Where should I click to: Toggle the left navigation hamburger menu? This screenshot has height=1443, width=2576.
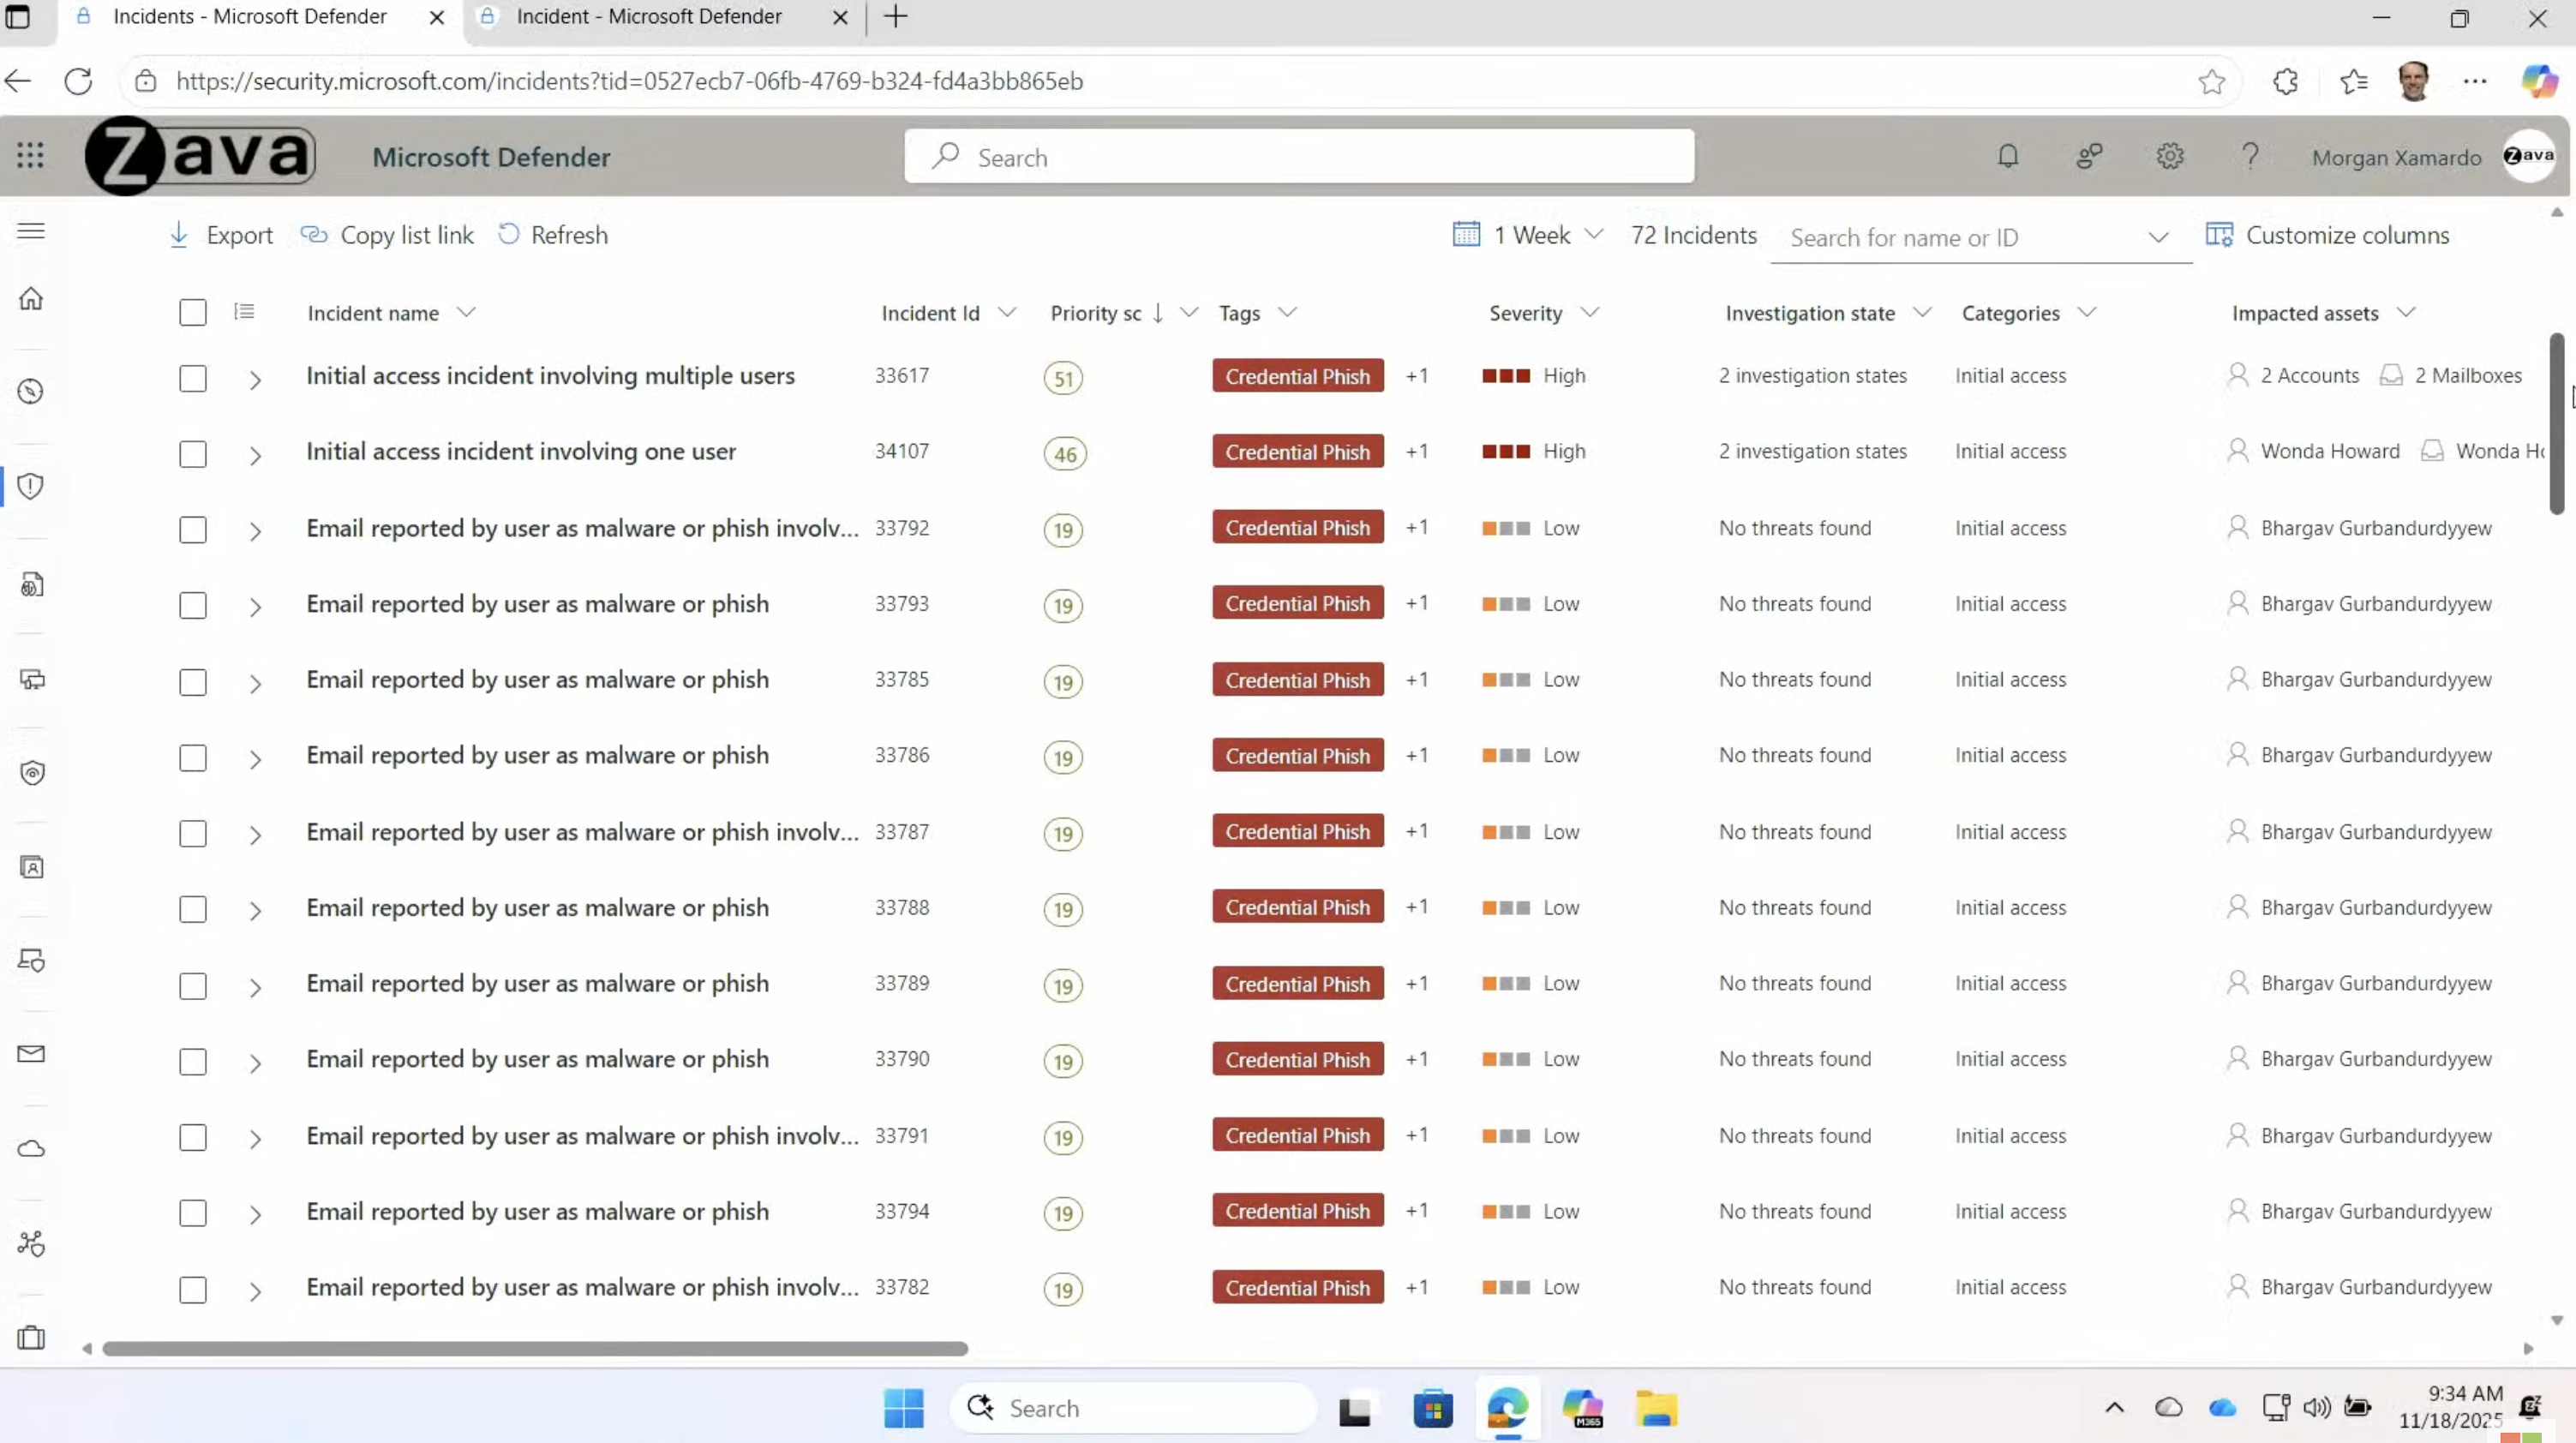(x=31, y=231)
